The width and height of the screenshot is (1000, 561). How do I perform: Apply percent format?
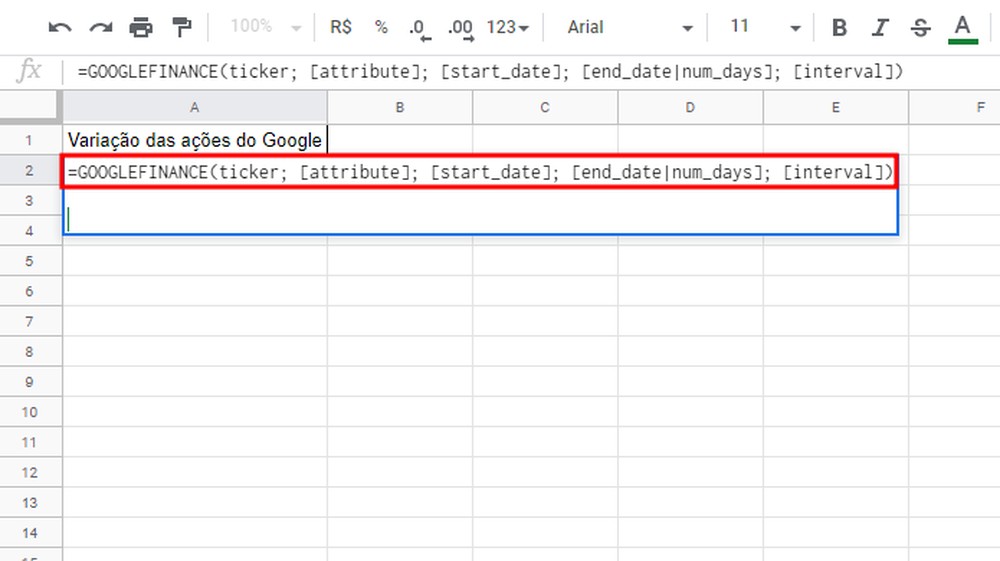click(x=381, y=27)
